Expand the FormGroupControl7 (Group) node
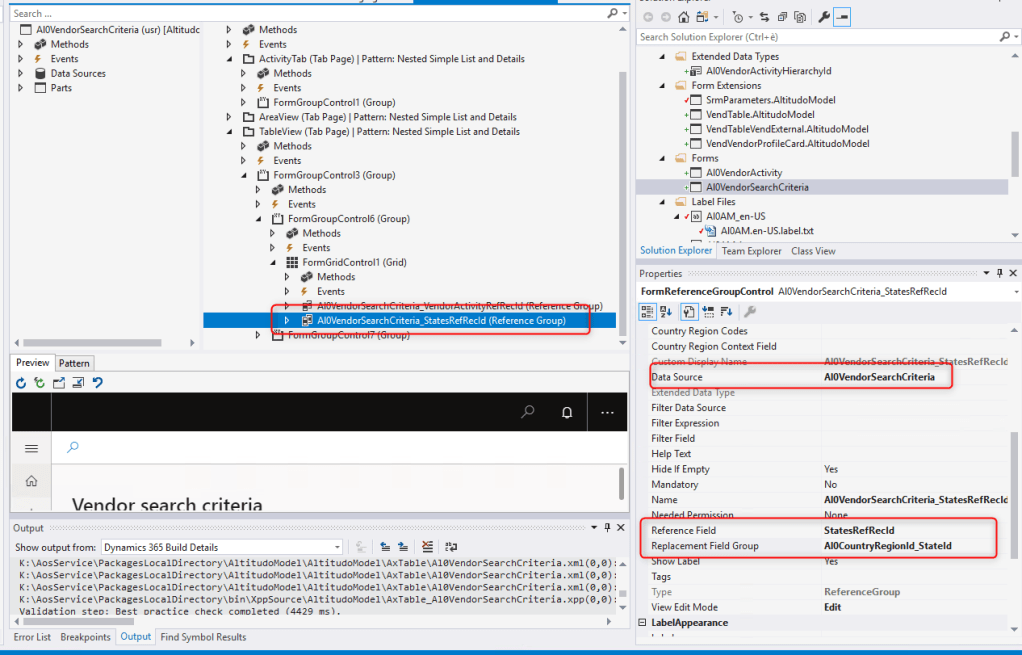 pyautogui.click(x=259, y=335)
